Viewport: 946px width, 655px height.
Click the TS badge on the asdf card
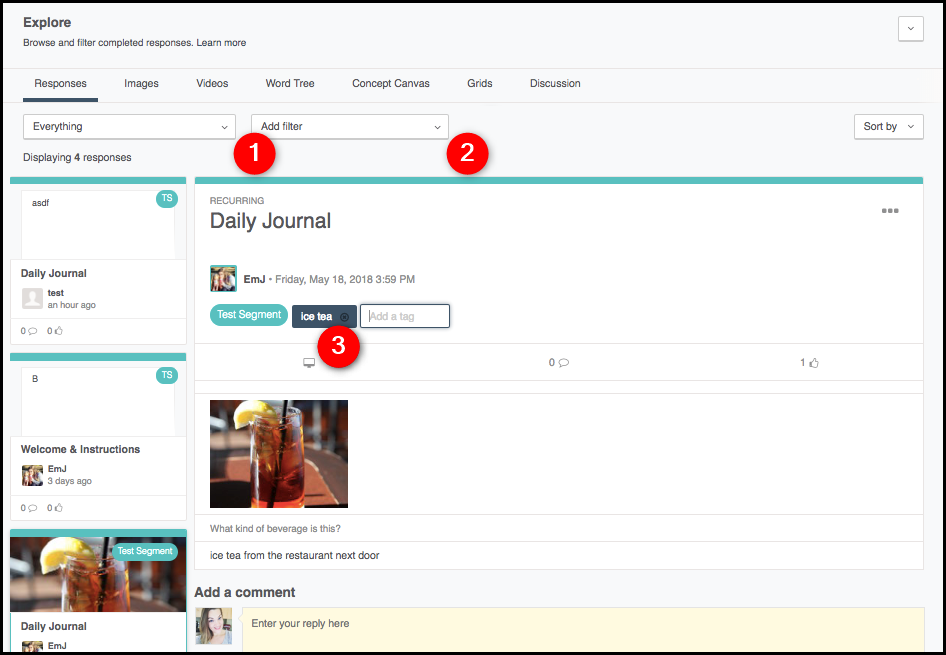(167, 198)
